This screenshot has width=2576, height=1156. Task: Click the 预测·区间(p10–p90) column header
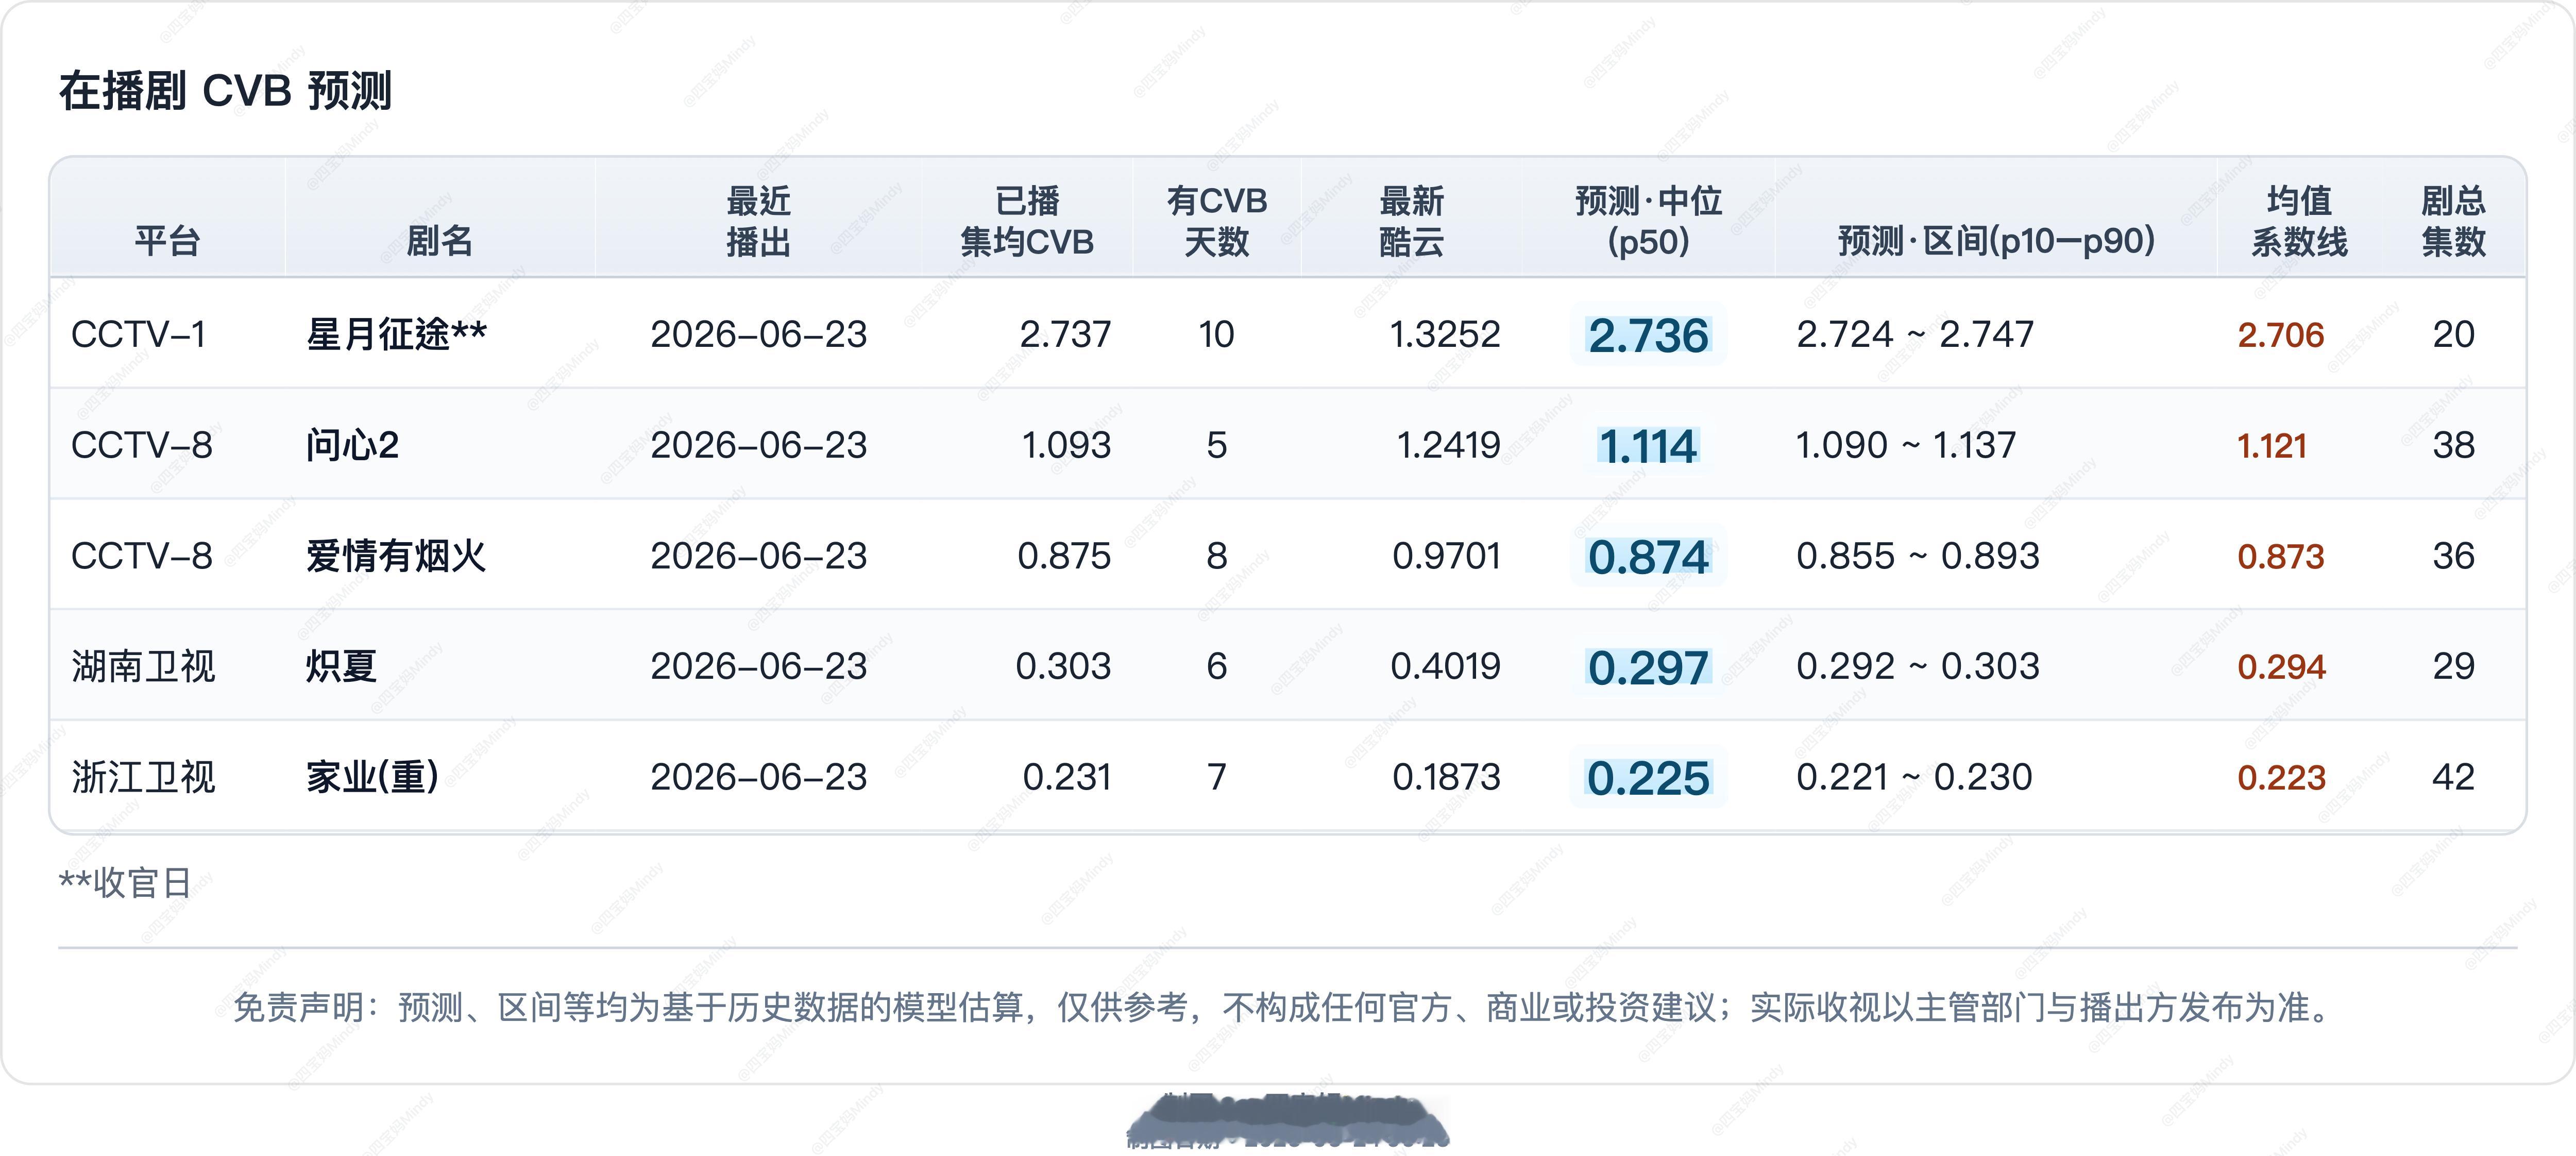click(x=1996, y=241)
